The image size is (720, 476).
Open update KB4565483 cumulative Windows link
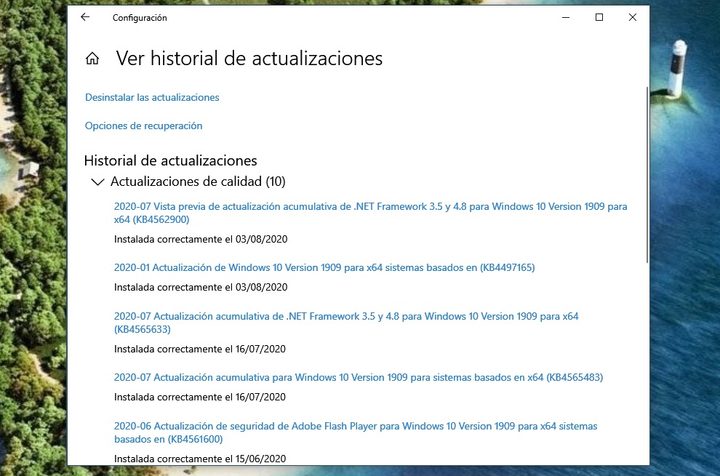[x=358, y=377]
